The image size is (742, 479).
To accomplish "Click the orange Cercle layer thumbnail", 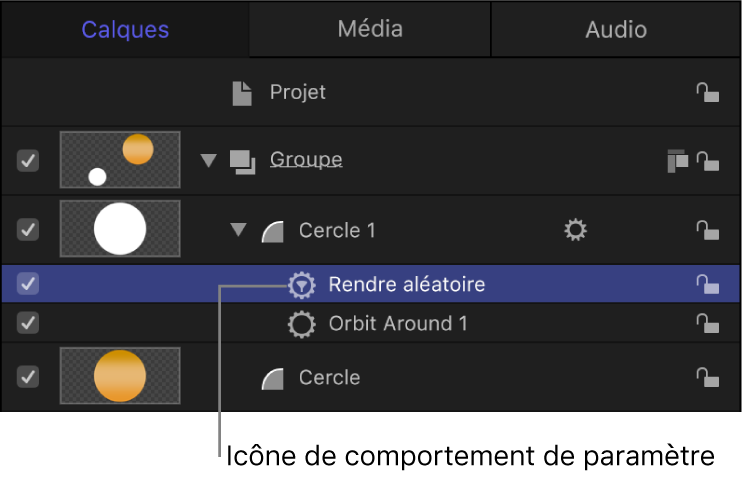I will click(120, 376).
